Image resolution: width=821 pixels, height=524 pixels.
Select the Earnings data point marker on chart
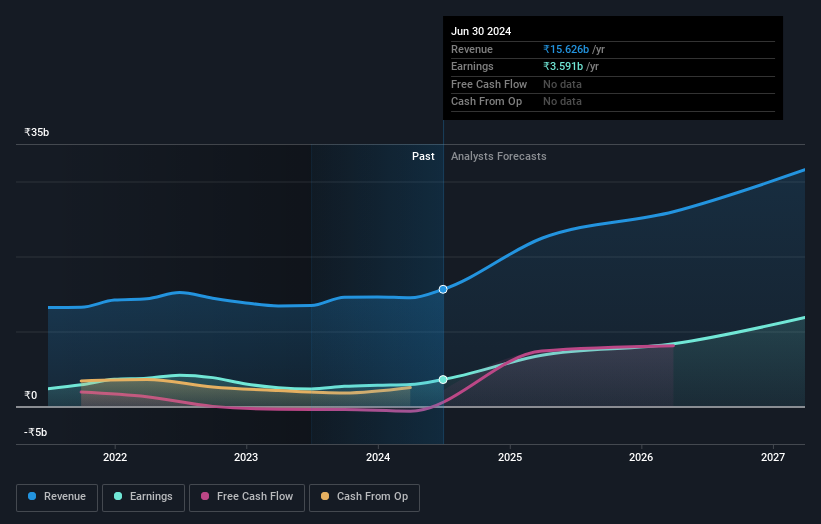[x=443, y=380]
